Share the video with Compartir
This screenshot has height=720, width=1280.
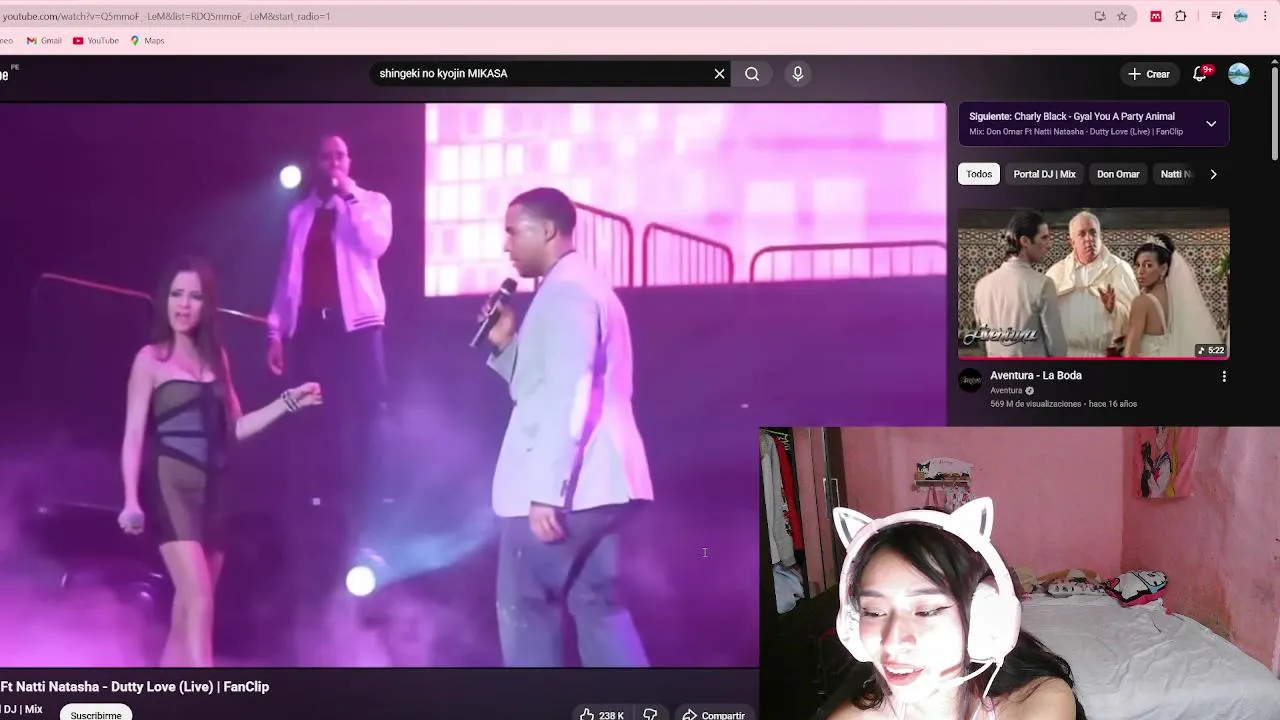pos(713,715)
